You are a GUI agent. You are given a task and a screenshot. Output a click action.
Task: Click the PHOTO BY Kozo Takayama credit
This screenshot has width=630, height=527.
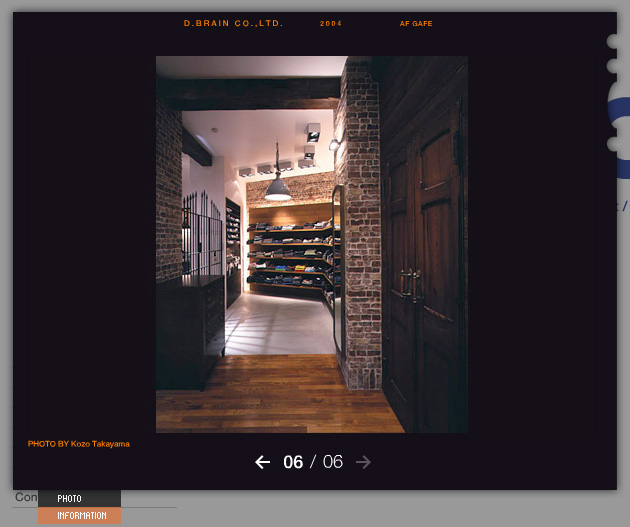click(79, 444)
